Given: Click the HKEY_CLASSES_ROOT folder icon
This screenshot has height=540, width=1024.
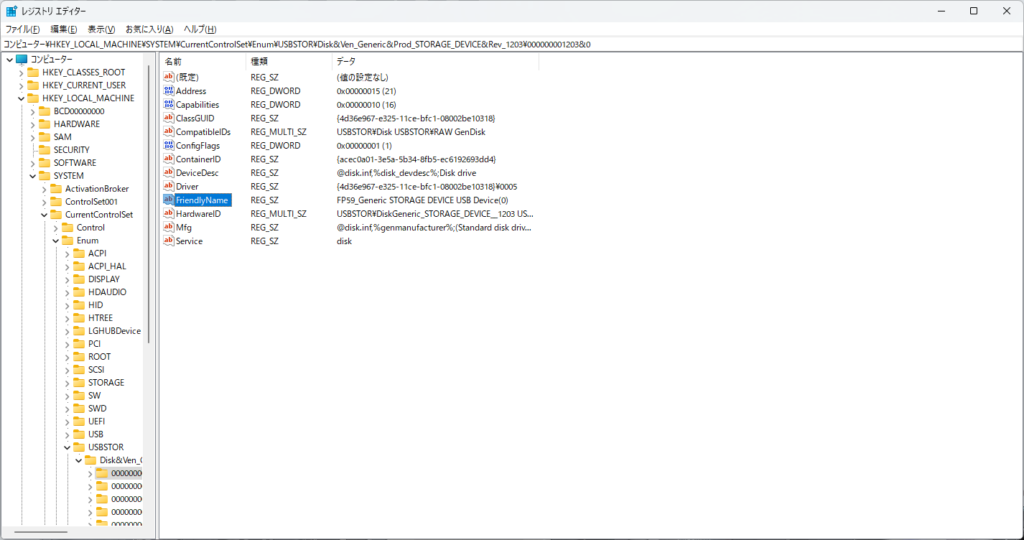Looking at the screenshot, I should (33, 72).
